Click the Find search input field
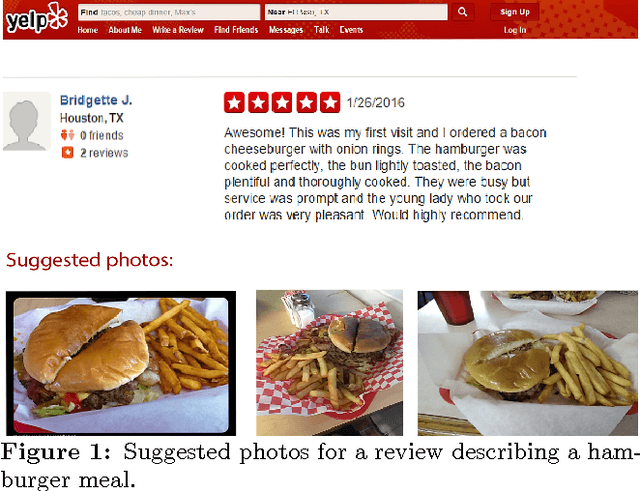Image resolution: width=640 pixels, height=491 pixels. (x=169, y=12)
